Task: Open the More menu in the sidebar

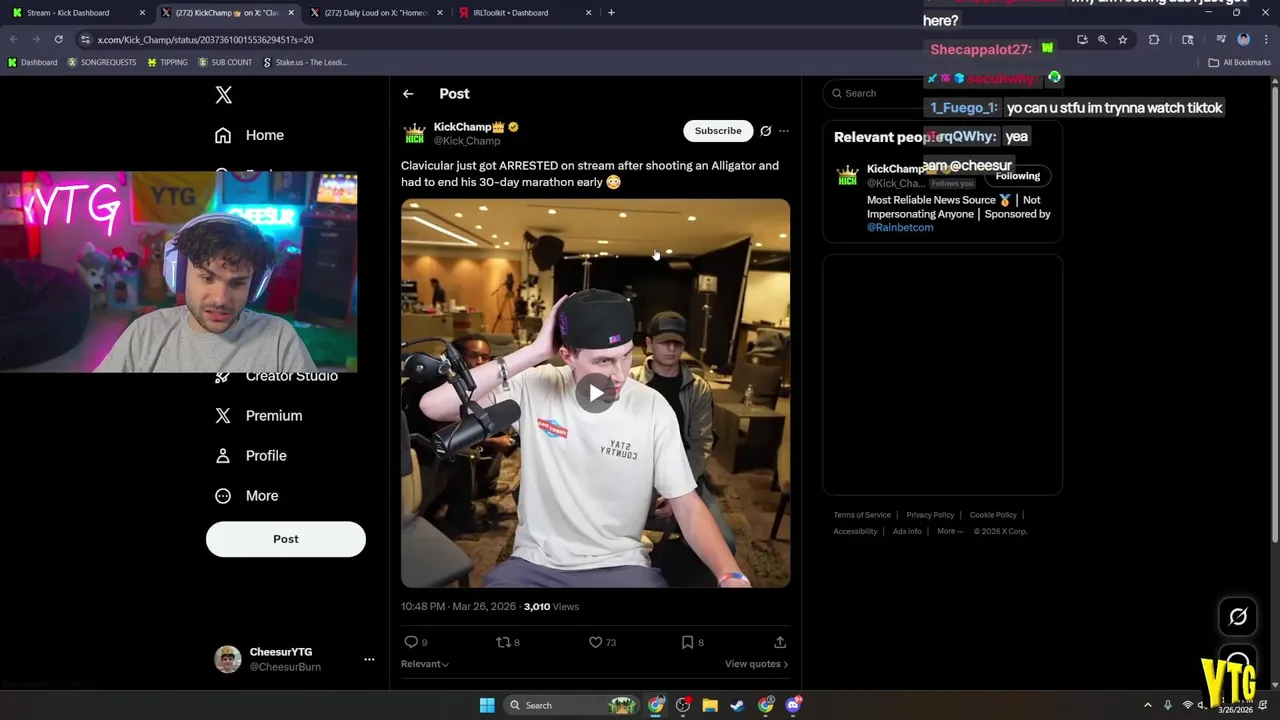Action: pos(247,496)
